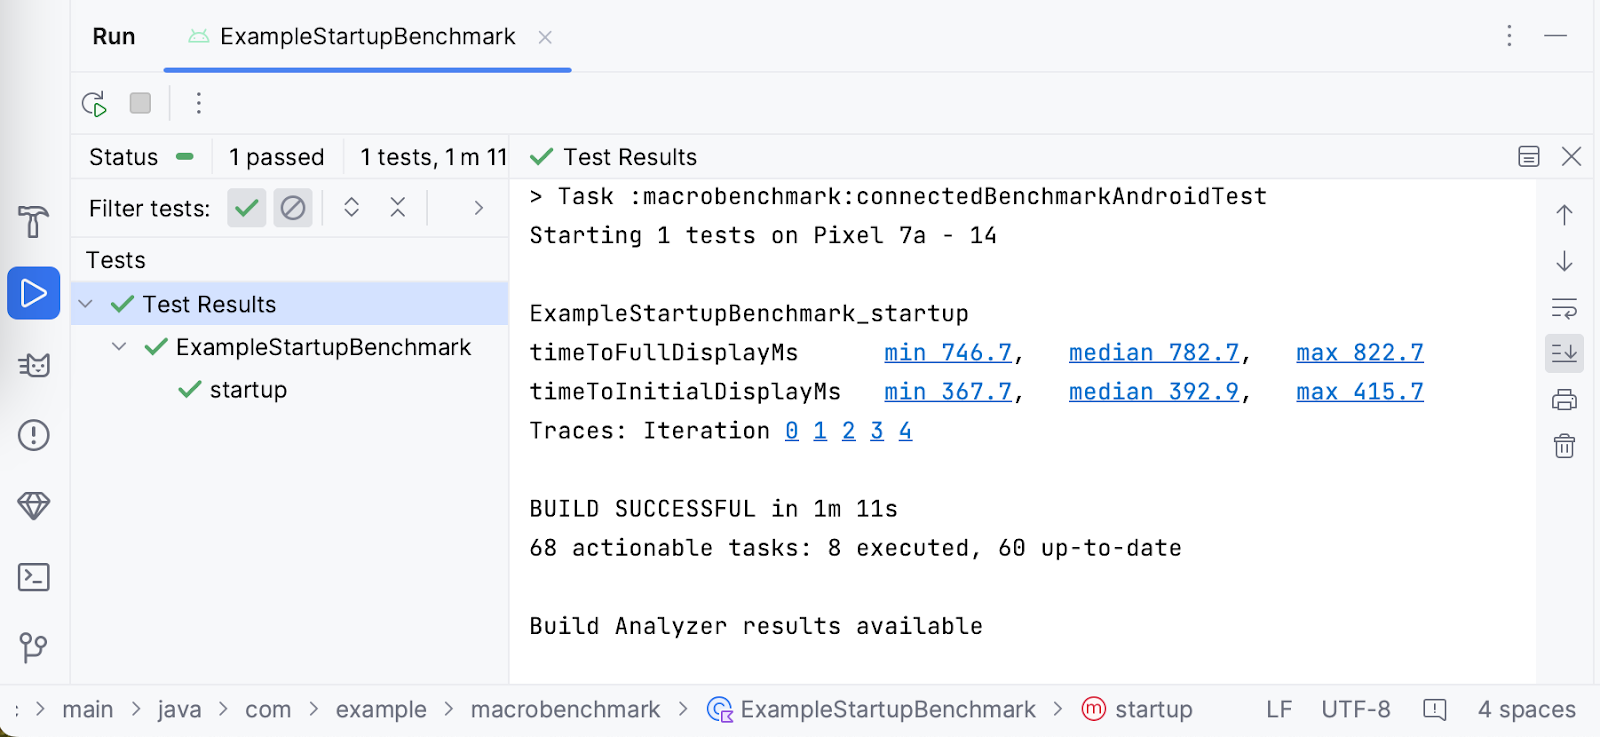Viewport: 1600px width, 737px height.
Task: Toggle the show ignored tests filter
Action: click(293, 208)
